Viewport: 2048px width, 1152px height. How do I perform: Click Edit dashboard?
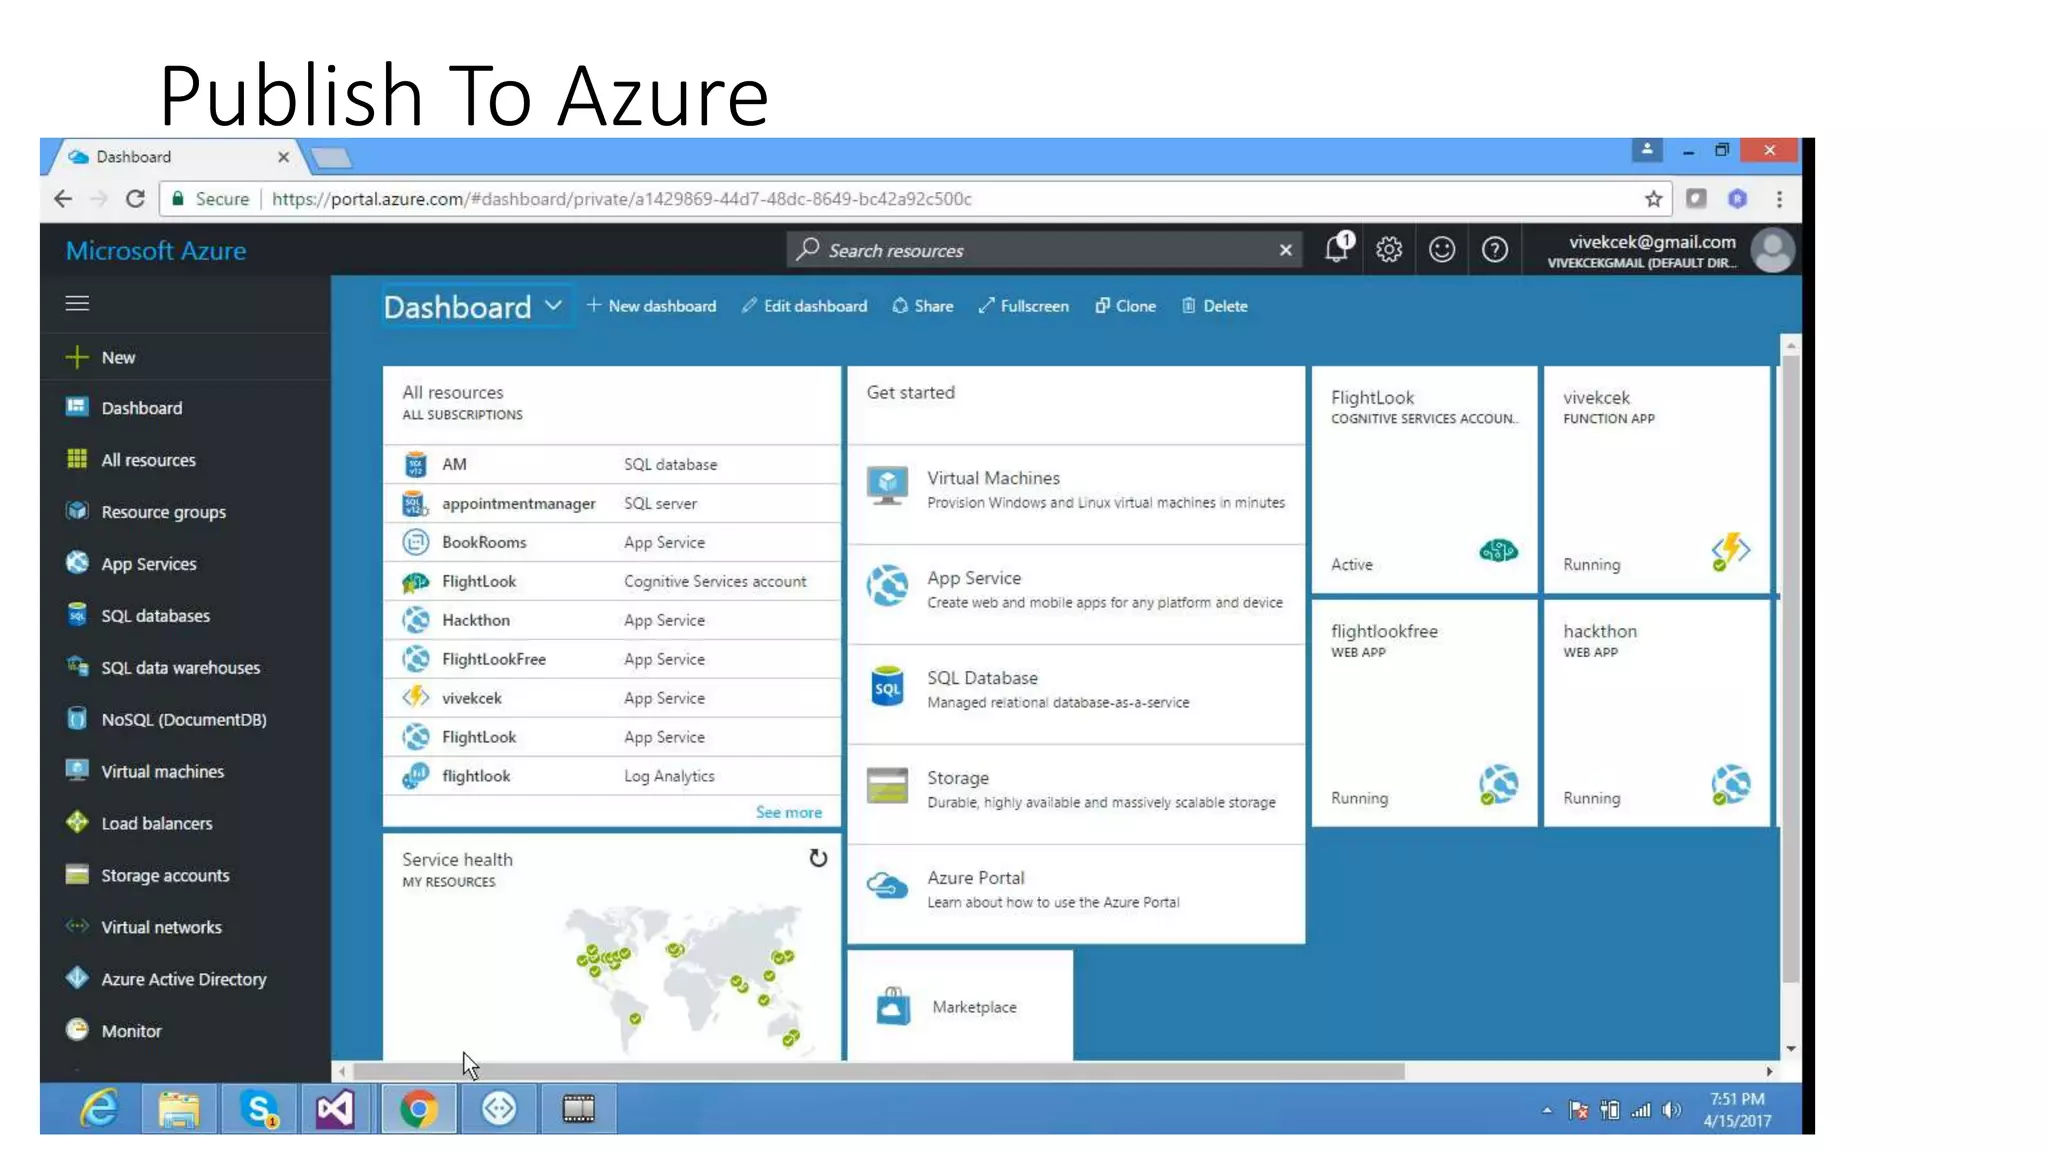[805, 306]
